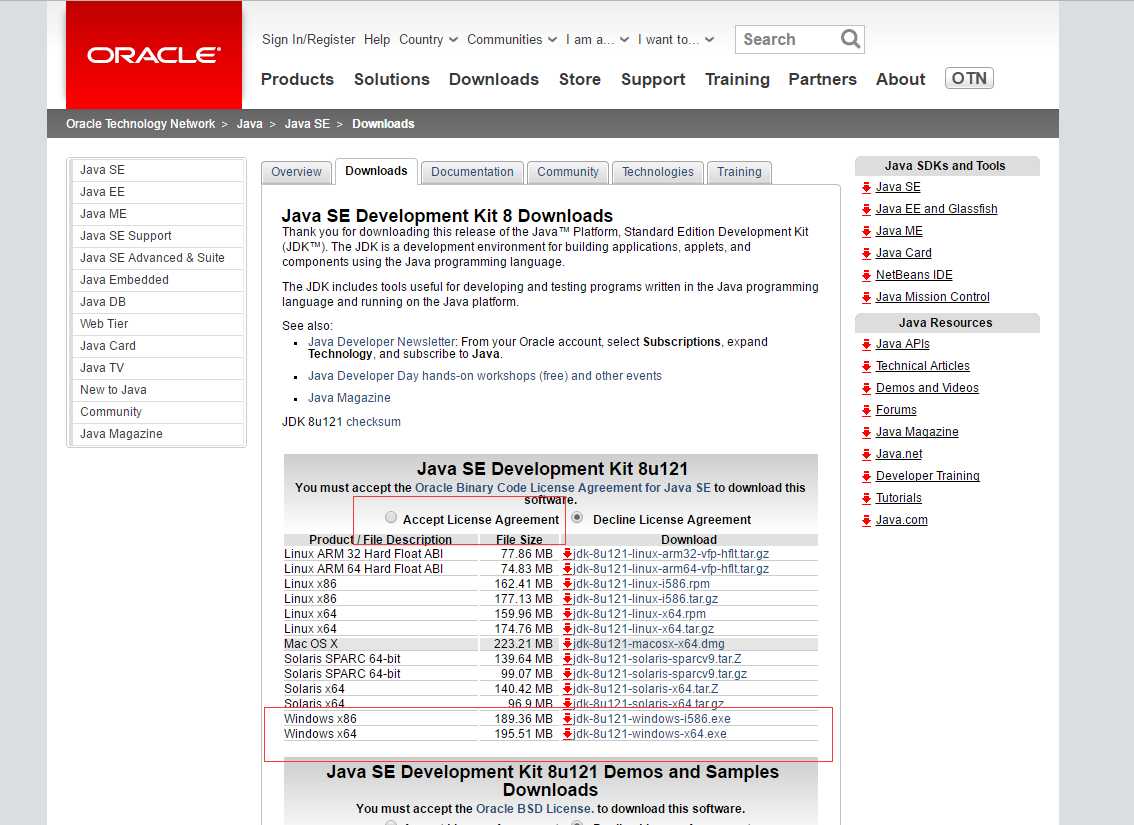Click the OTN button
Image resolution: width=1134 pixels, height=825 pixels.
point(969,78)
